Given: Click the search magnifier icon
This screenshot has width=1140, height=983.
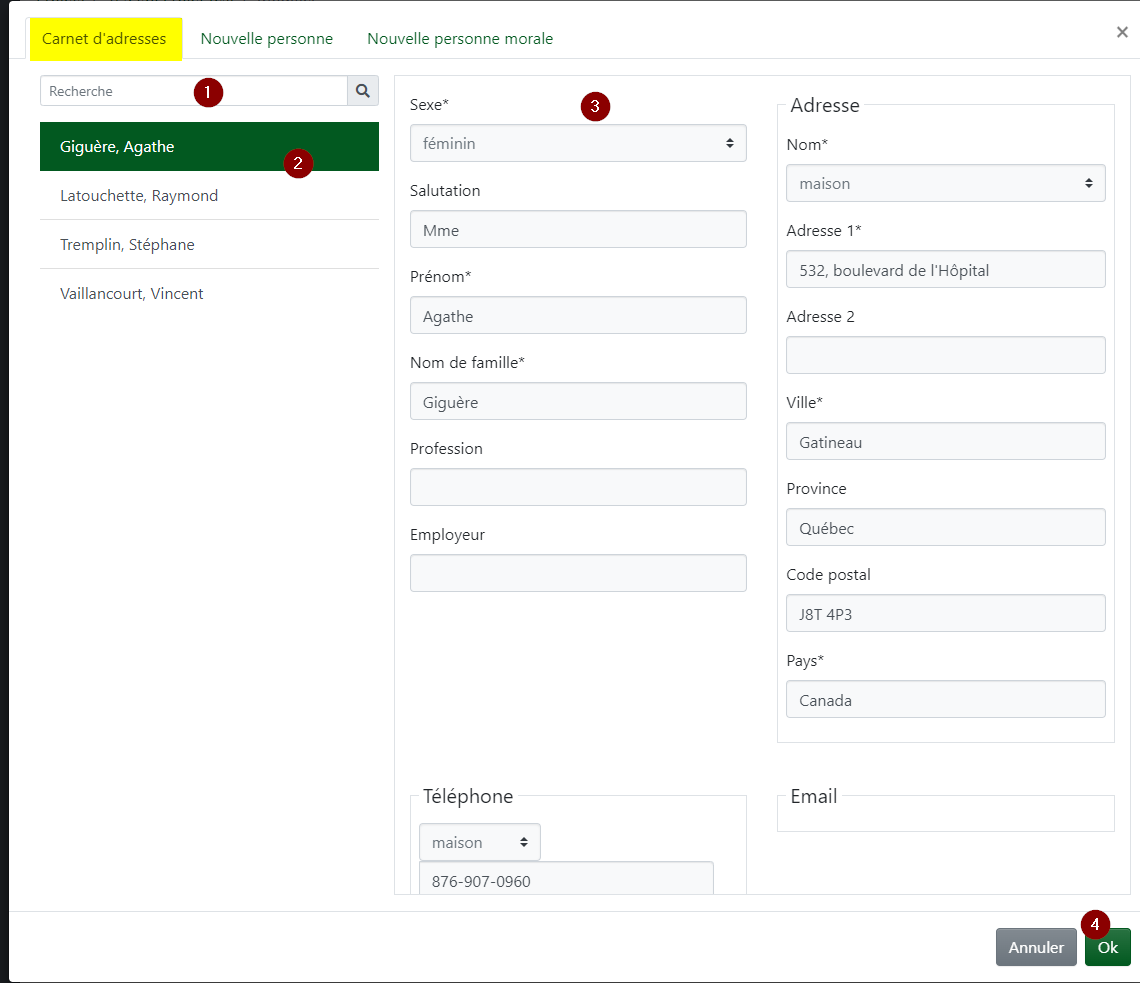Looking at the screenshot, I should click(x=363, y=91).
